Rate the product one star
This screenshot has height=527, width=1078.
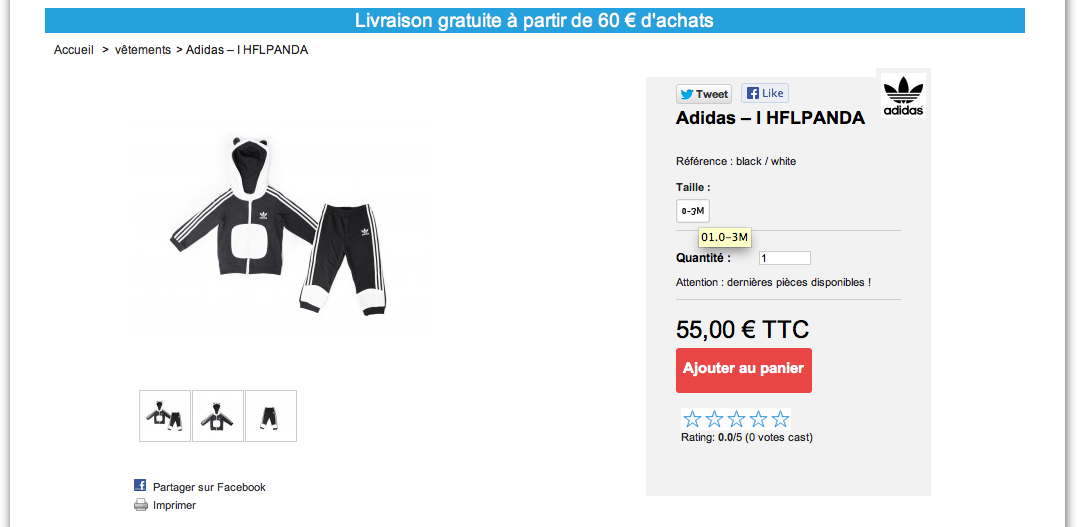click(692, 419)
